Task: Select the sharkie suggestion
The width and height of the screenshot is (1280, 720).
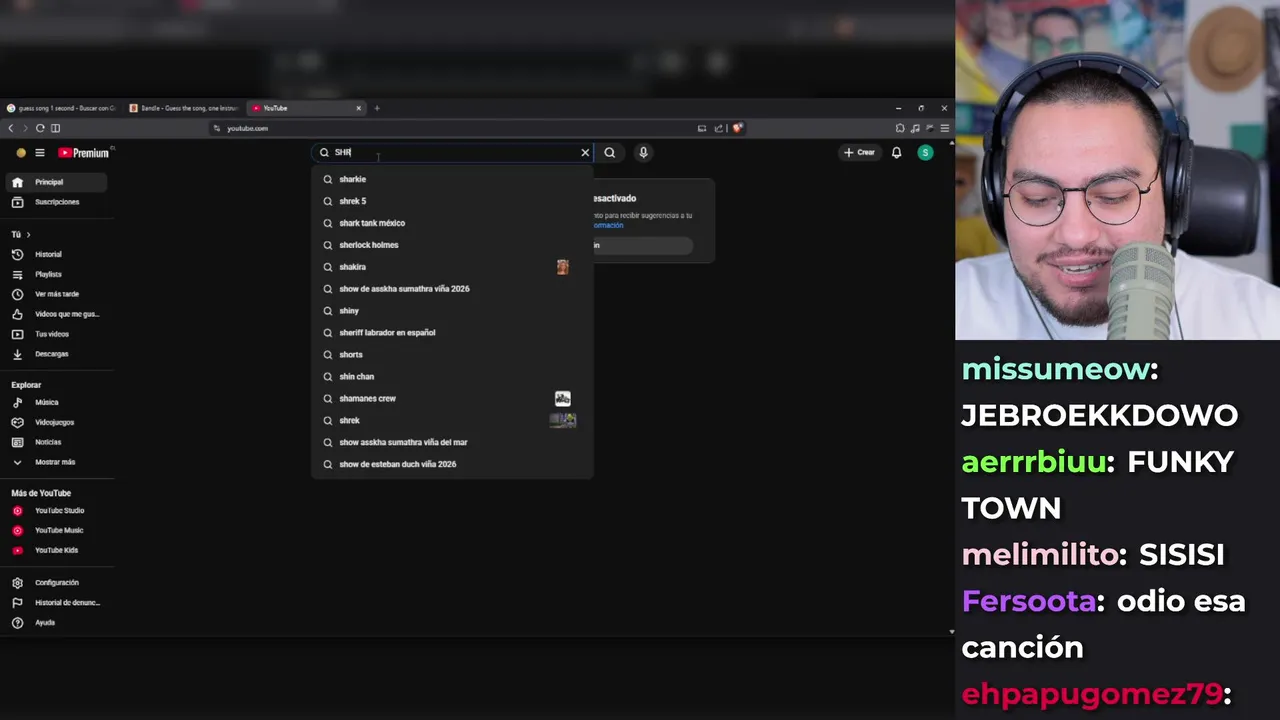Action: click(452, 179)
